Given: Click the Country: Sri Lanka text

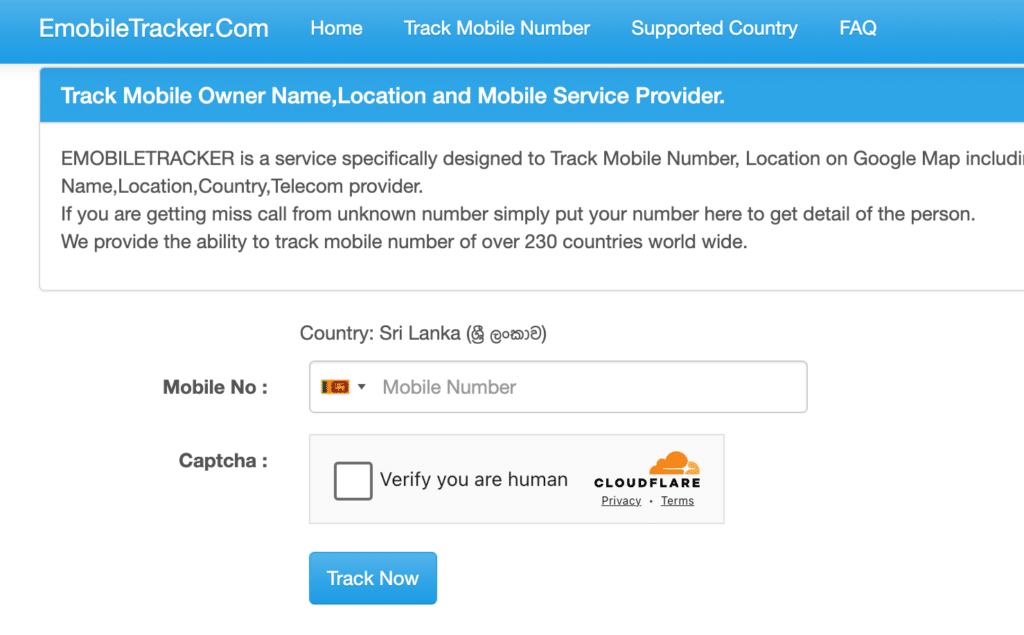Looking at the screenshot, I should pos(423,334).
